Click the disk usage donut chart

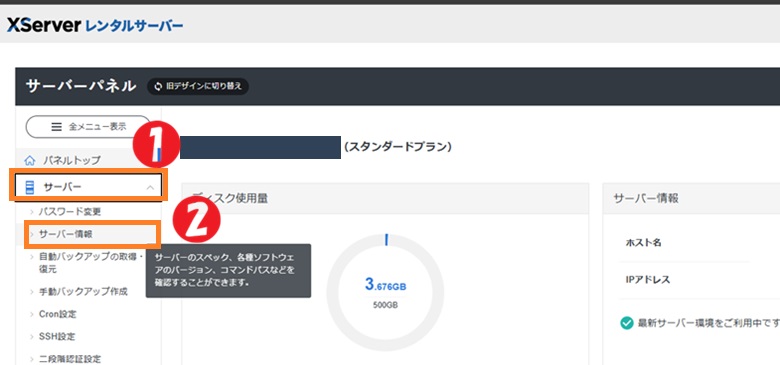385,292
